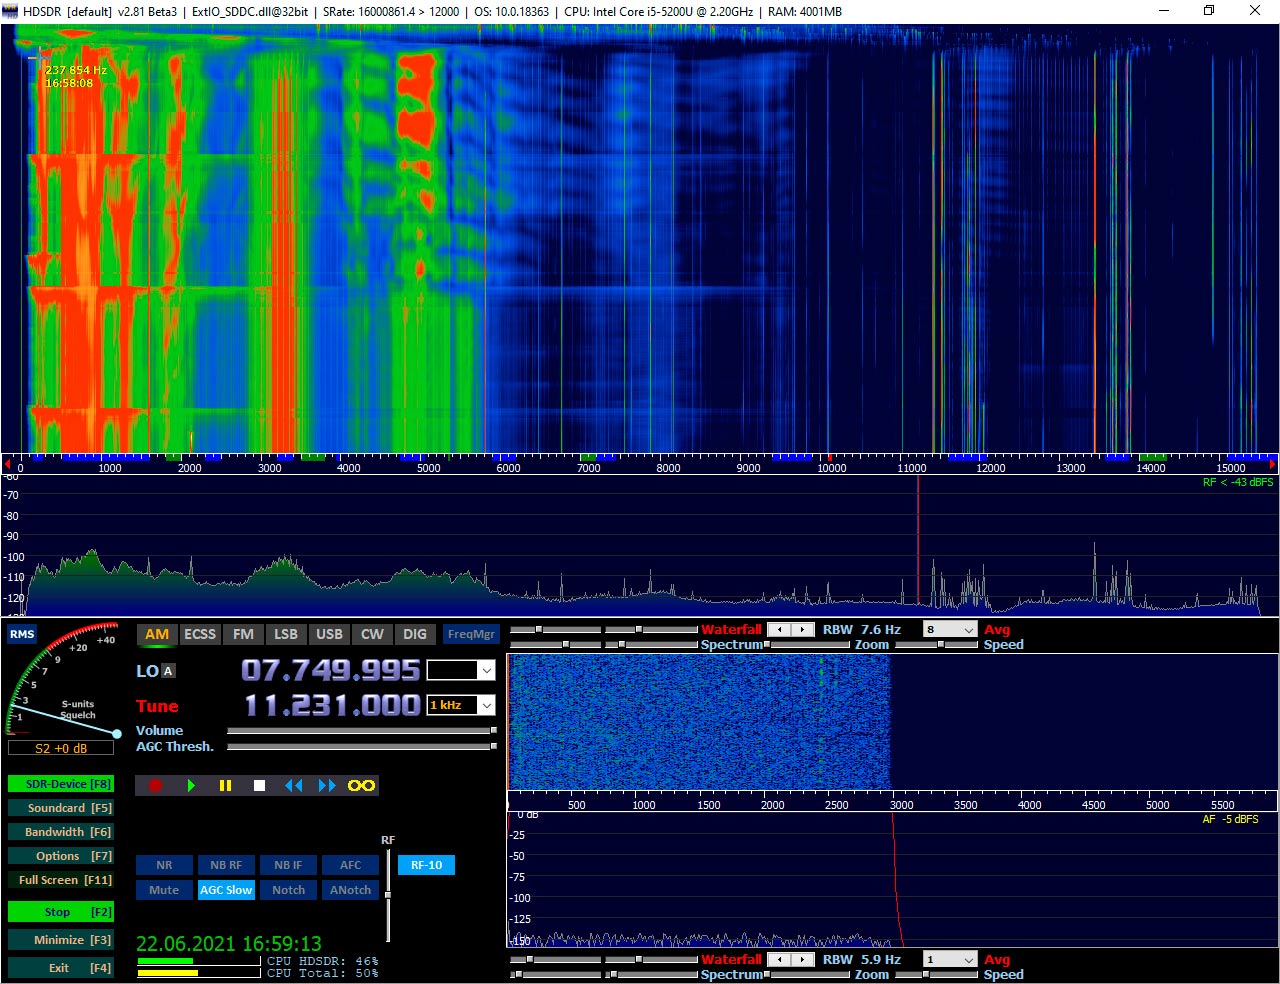Toggle the RF-10 attenuator button
The image size is (1280, 984).
click(x=426, y=865)
